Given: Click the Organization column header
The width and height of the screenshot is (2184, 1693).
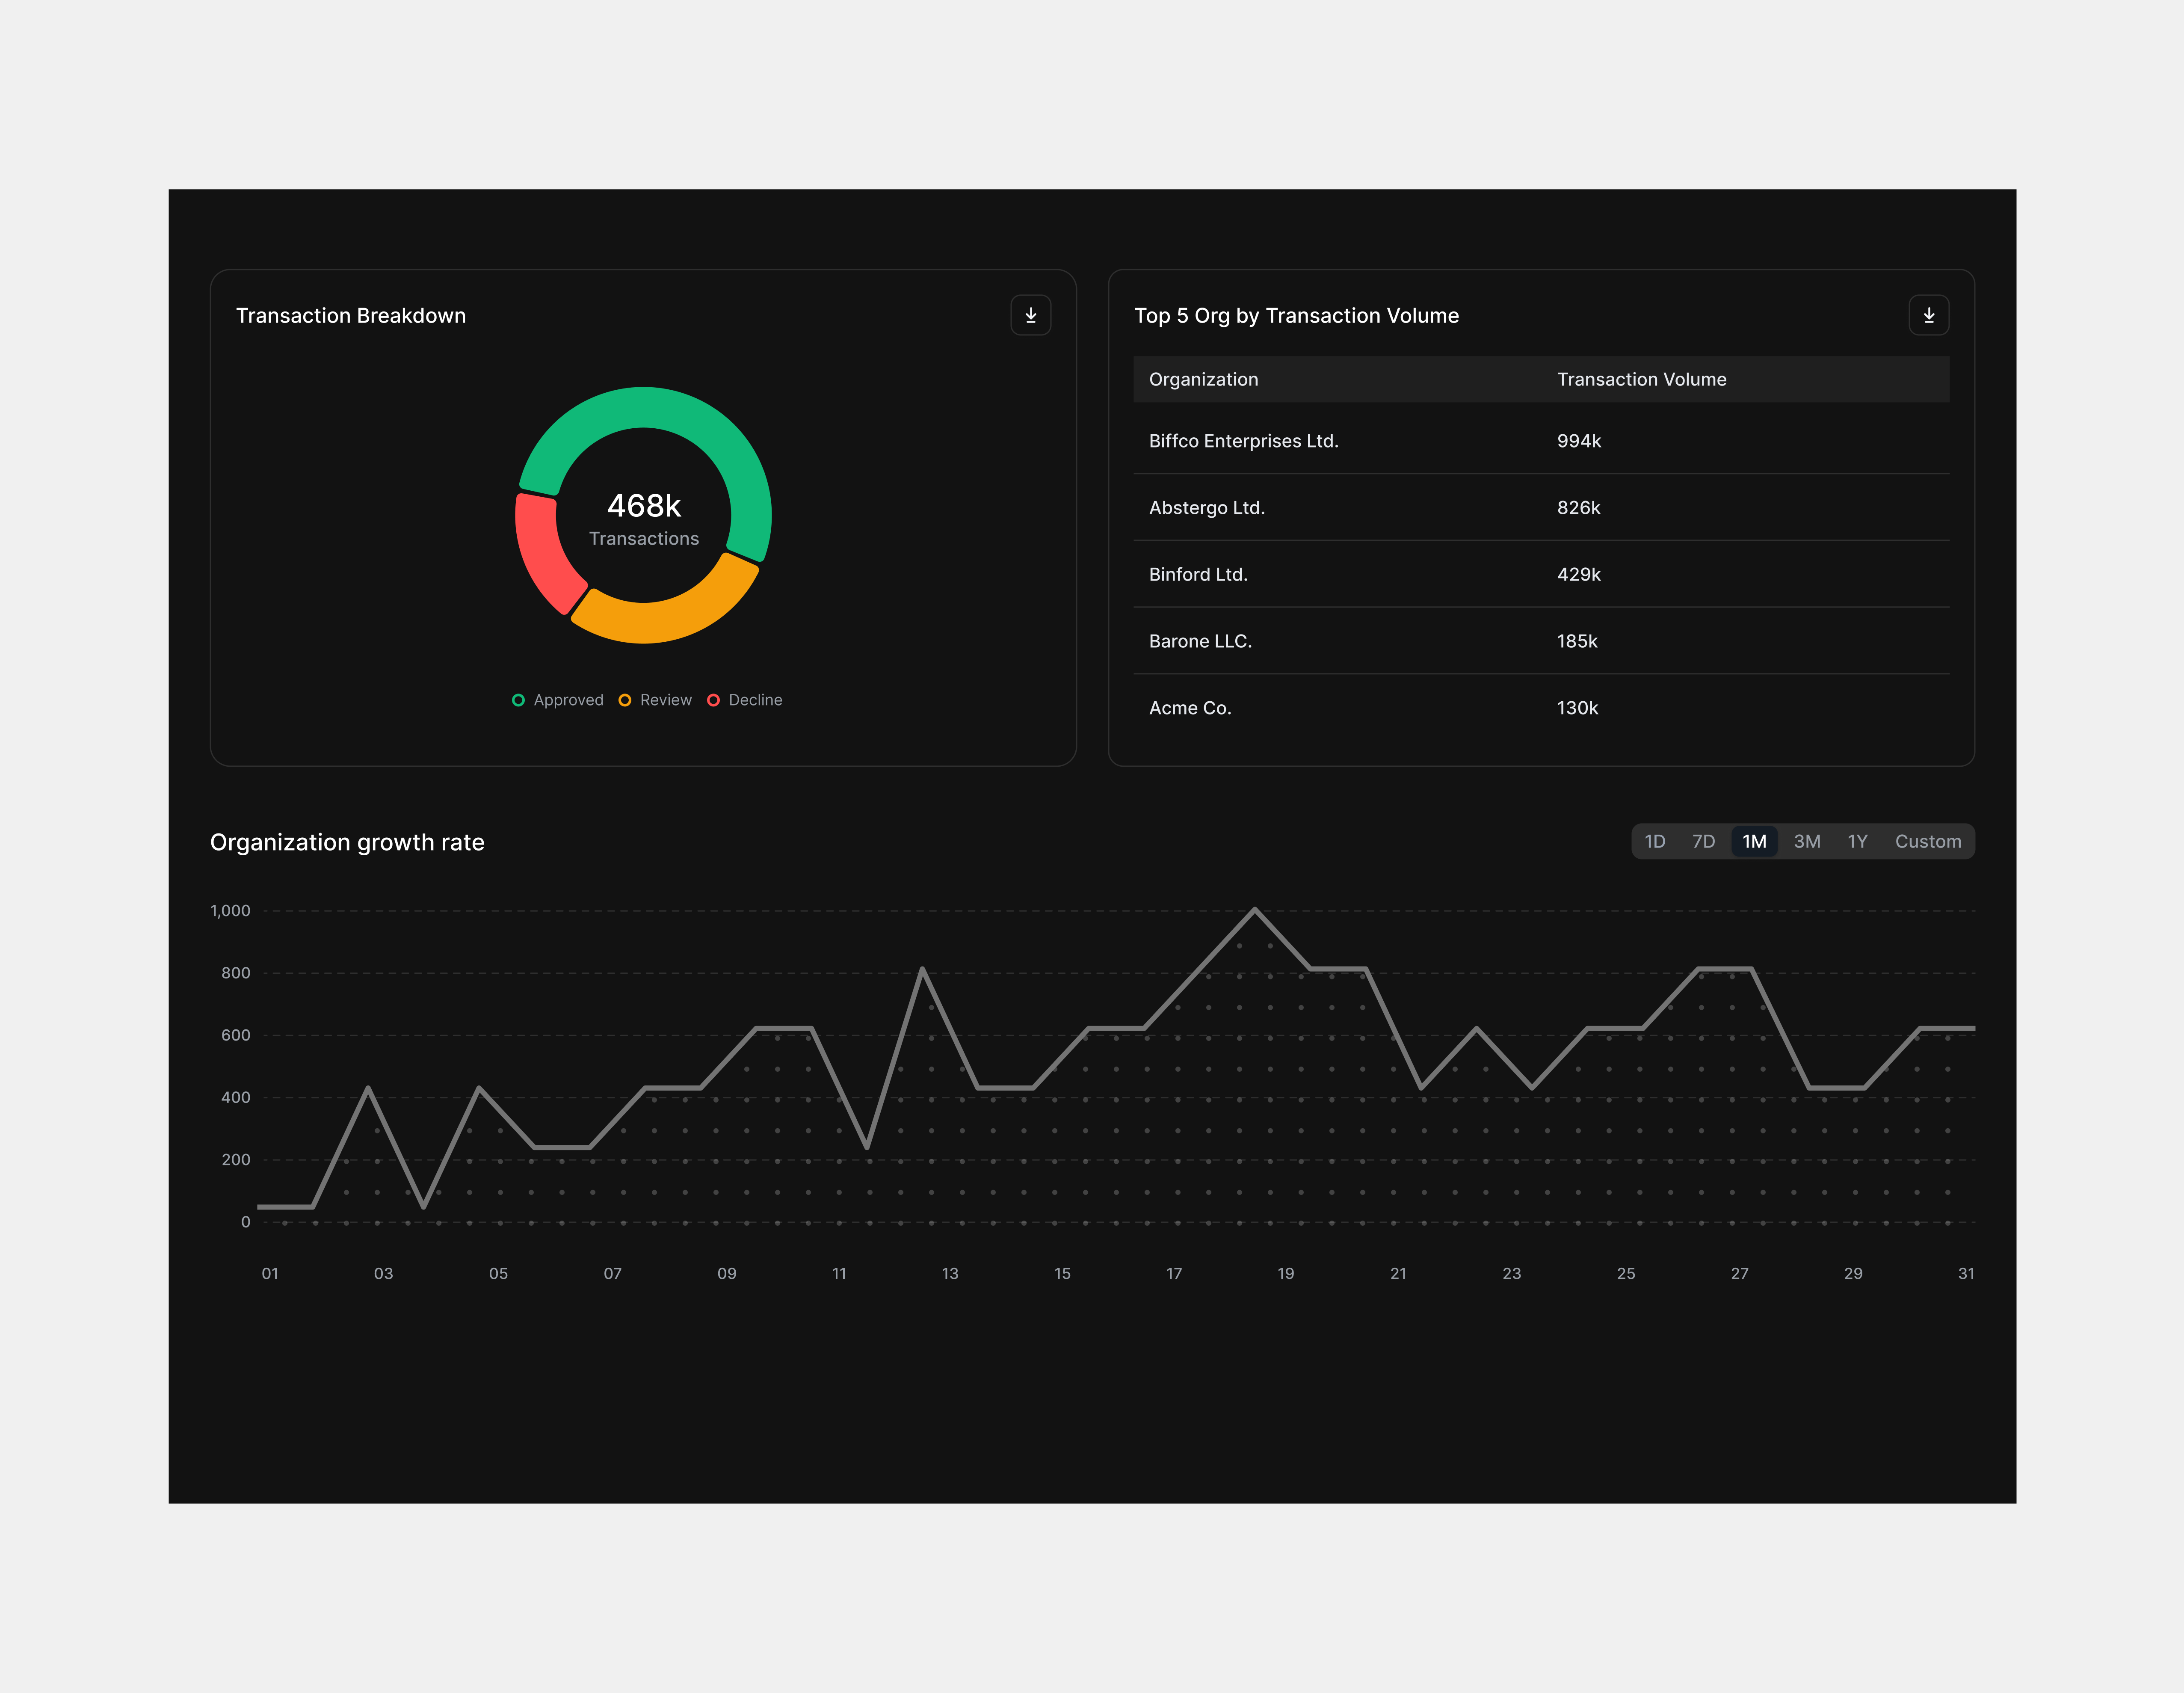Looking at the screenshot, I should 1203,379.
